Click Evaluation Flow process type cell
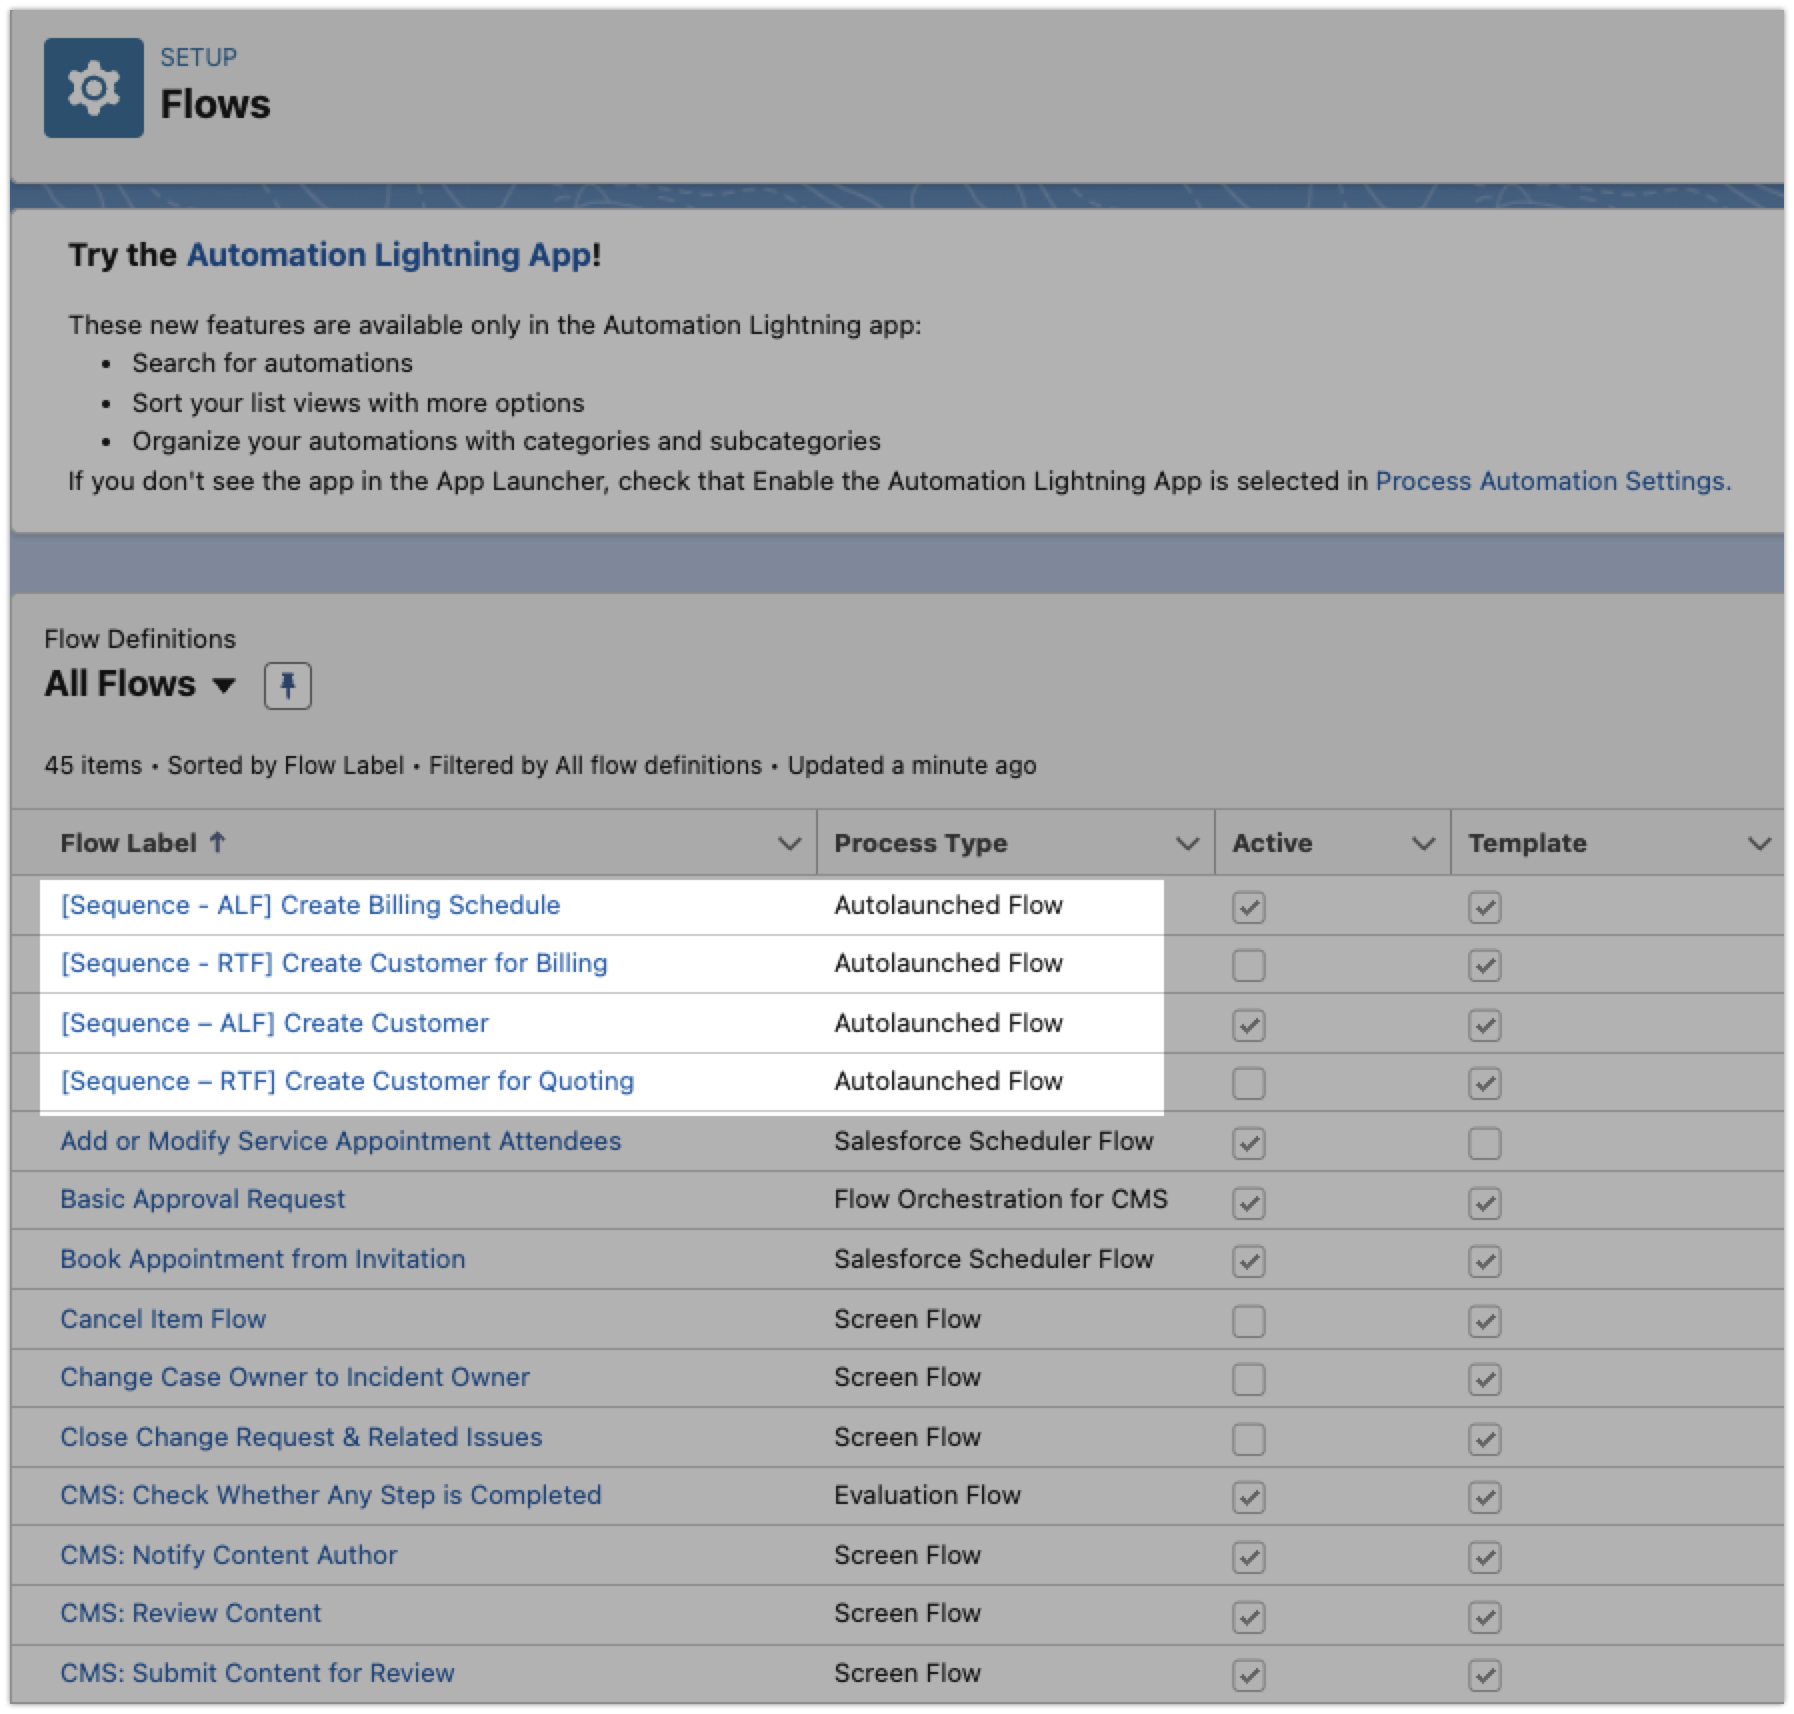This screenshot has width=1794, height=1714. (x=927, y=1495)
